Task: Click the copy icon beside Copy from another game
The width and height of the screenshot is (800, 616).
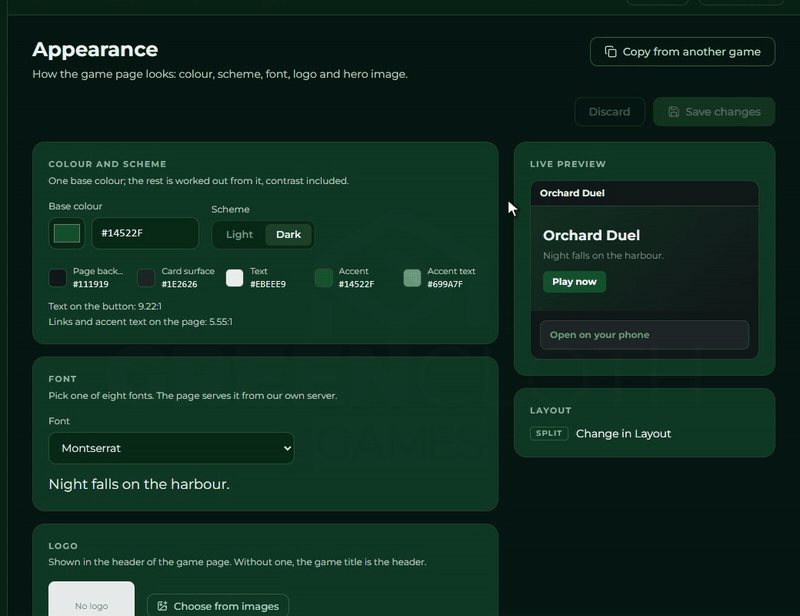Action: tap(610, 52)
